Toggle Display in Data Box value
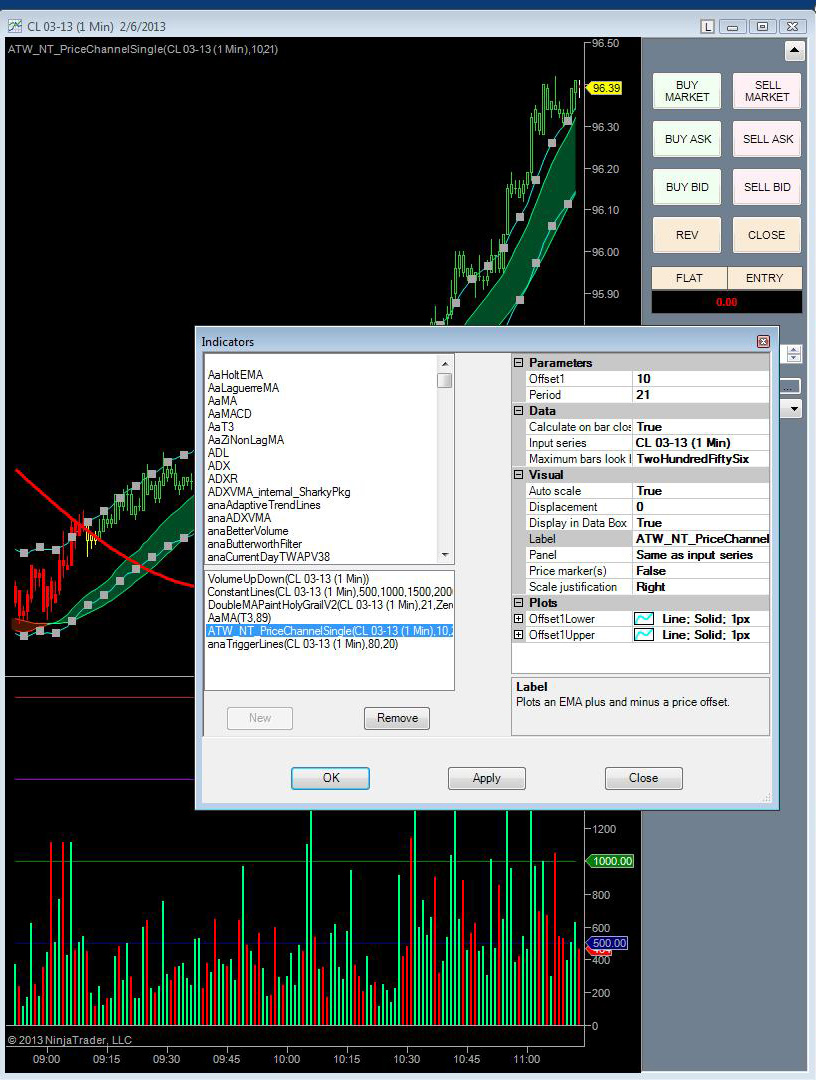 pyautogui.click(x=700, y=523)
